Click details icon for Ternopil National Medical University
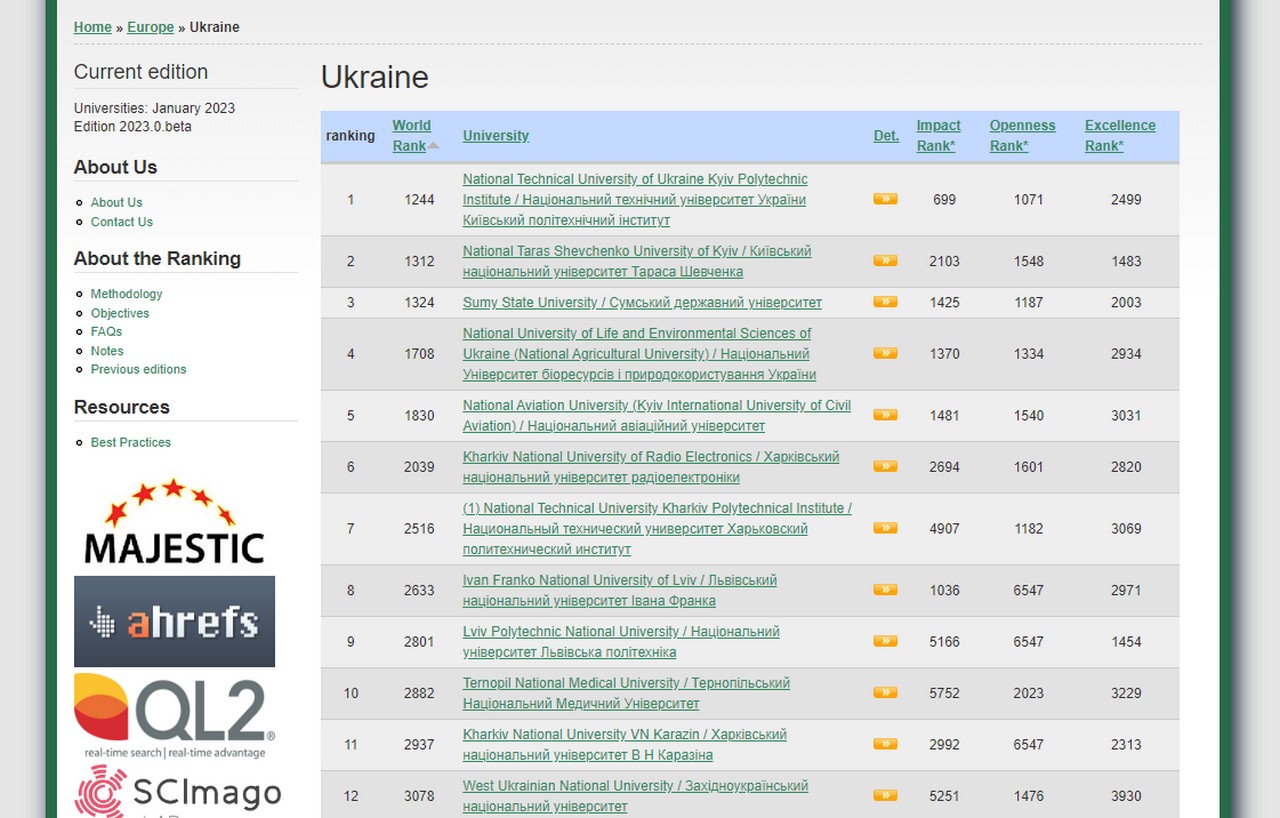 (x=885, y=692)
